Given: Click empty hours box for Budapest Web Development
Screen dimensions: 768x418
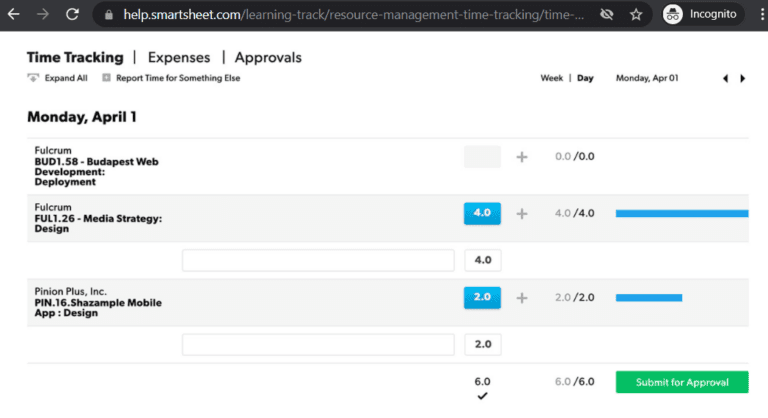Looking at the screenshot, I should point(482,157).
